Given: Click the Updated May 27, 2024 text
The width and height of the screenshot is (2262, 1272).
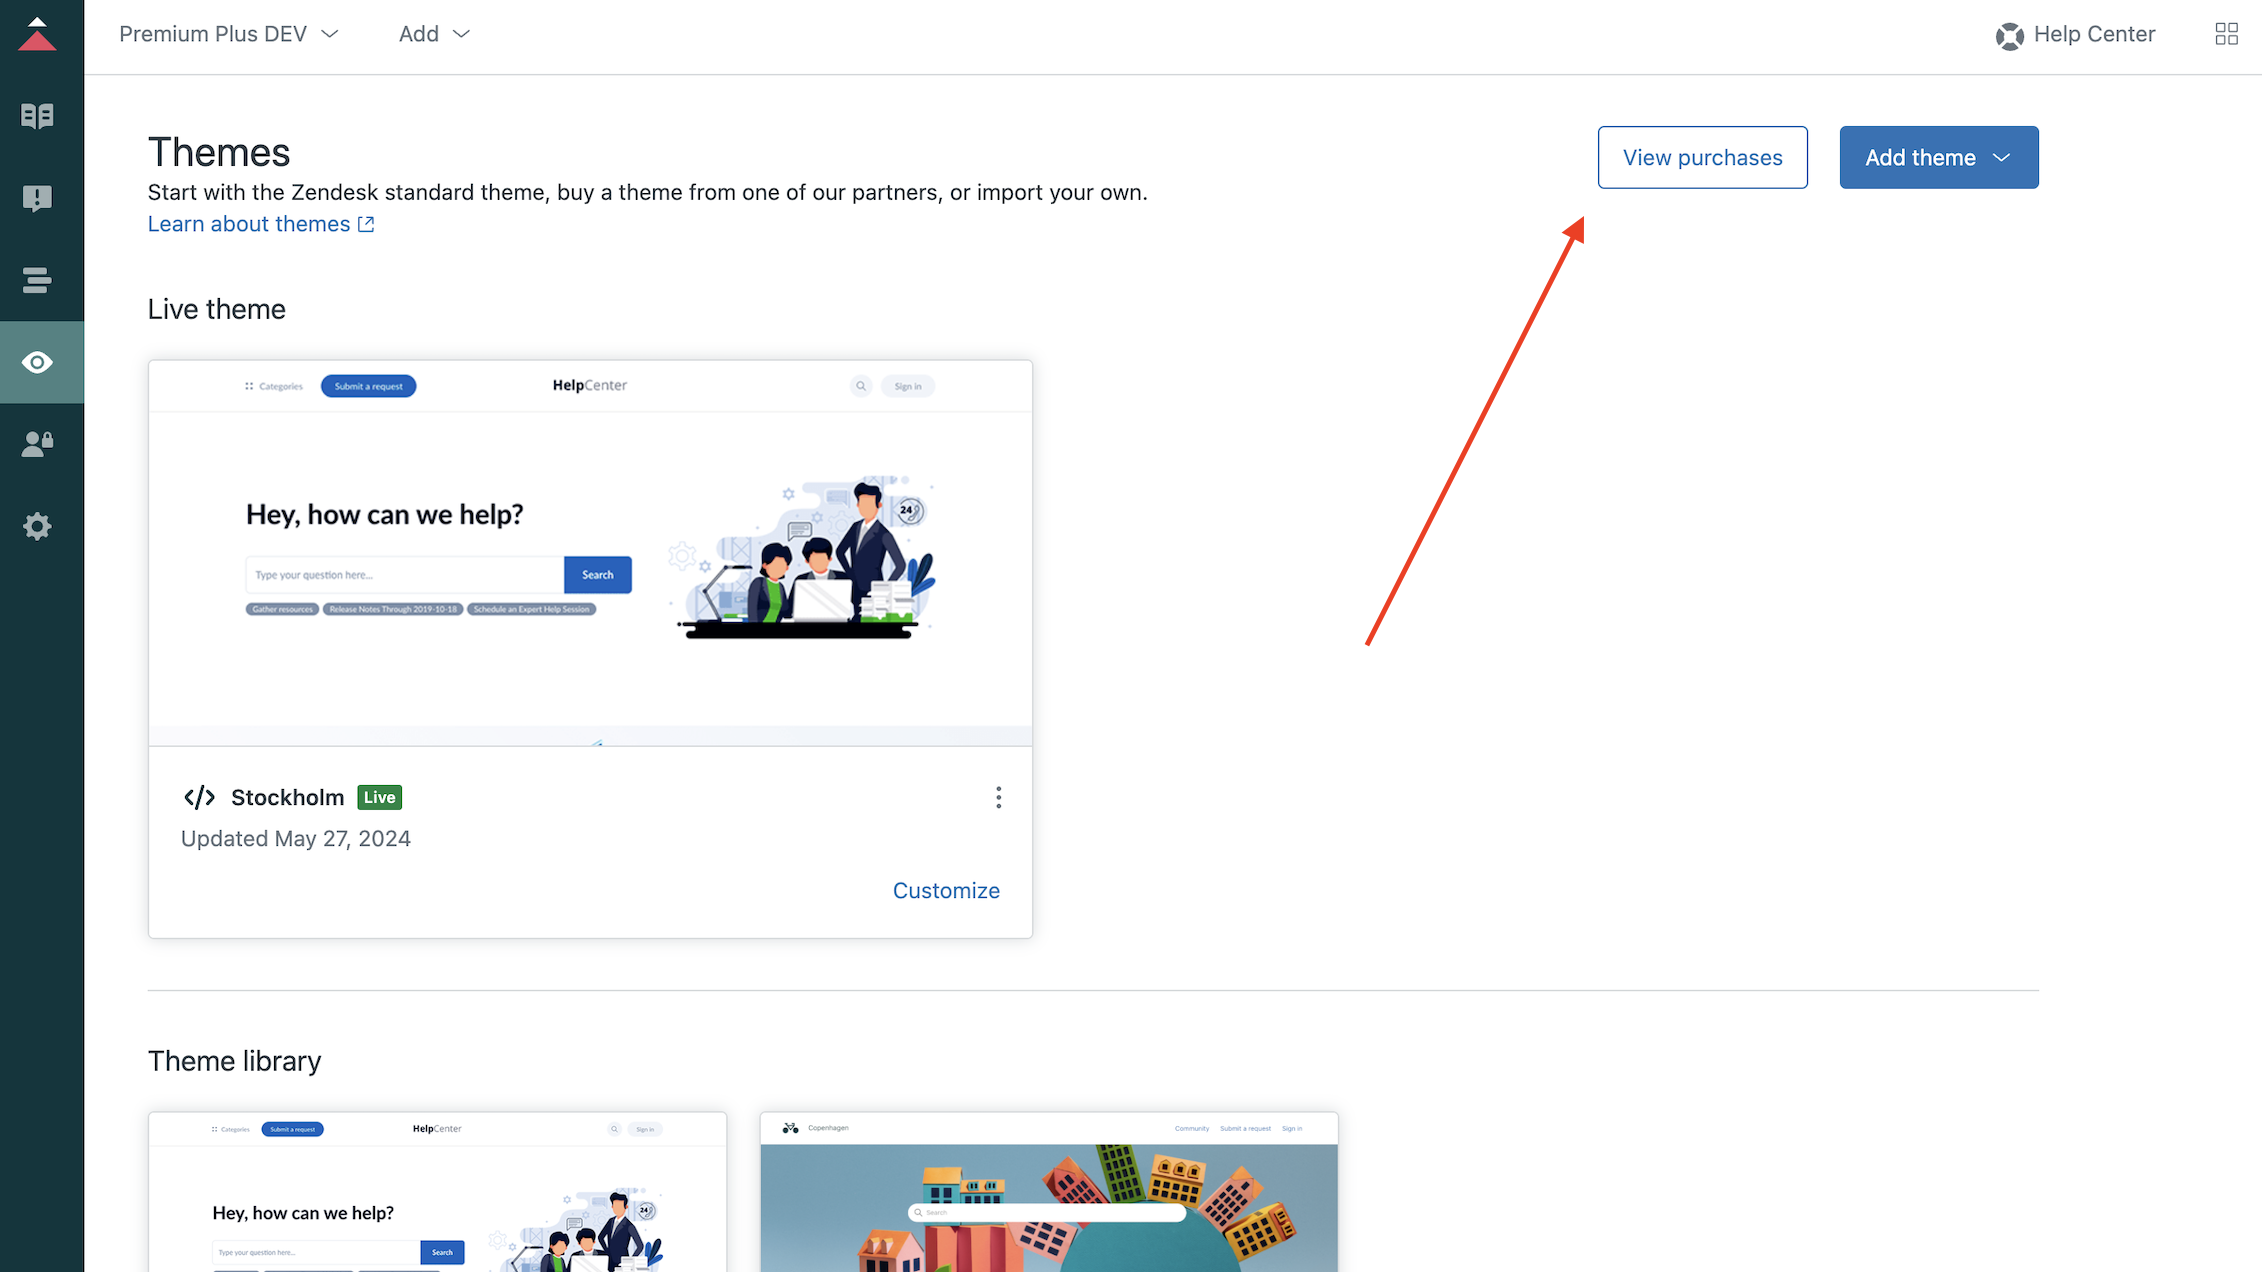Looking at the screenshot, I should coord(295,838).
